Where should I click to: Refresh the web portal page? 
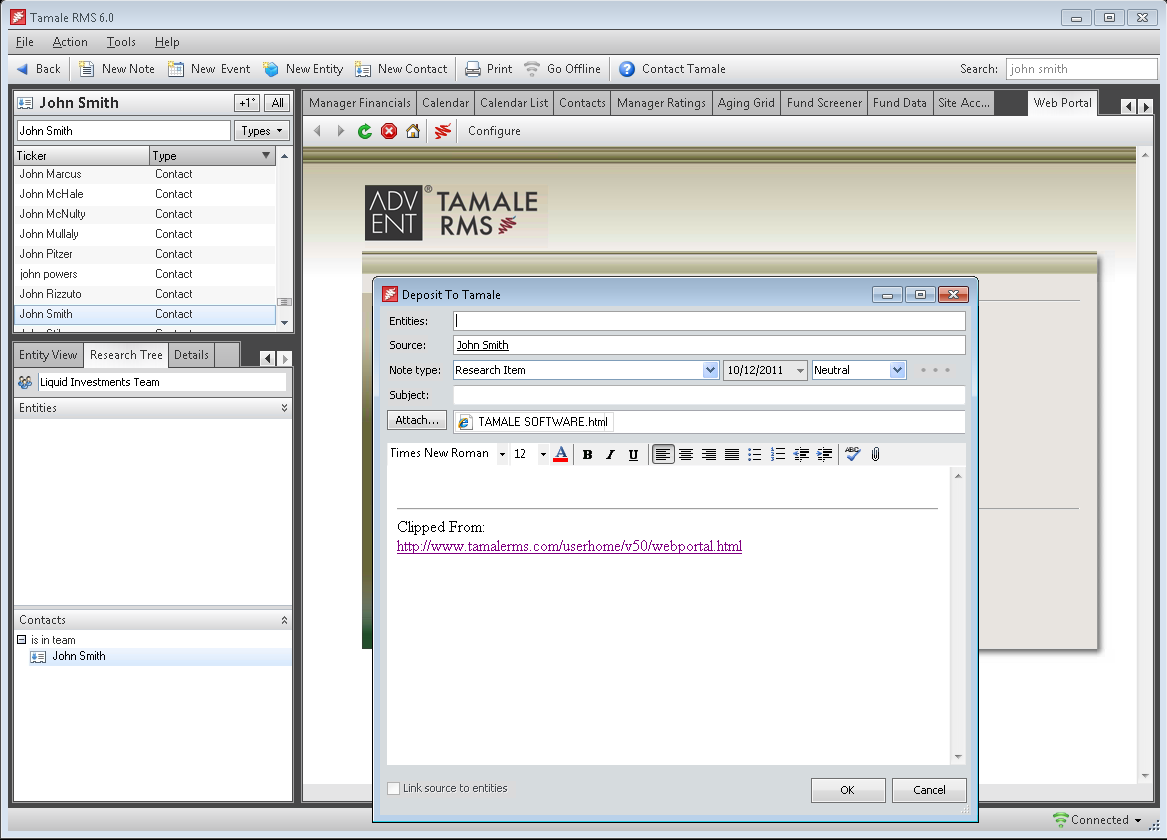365,131
